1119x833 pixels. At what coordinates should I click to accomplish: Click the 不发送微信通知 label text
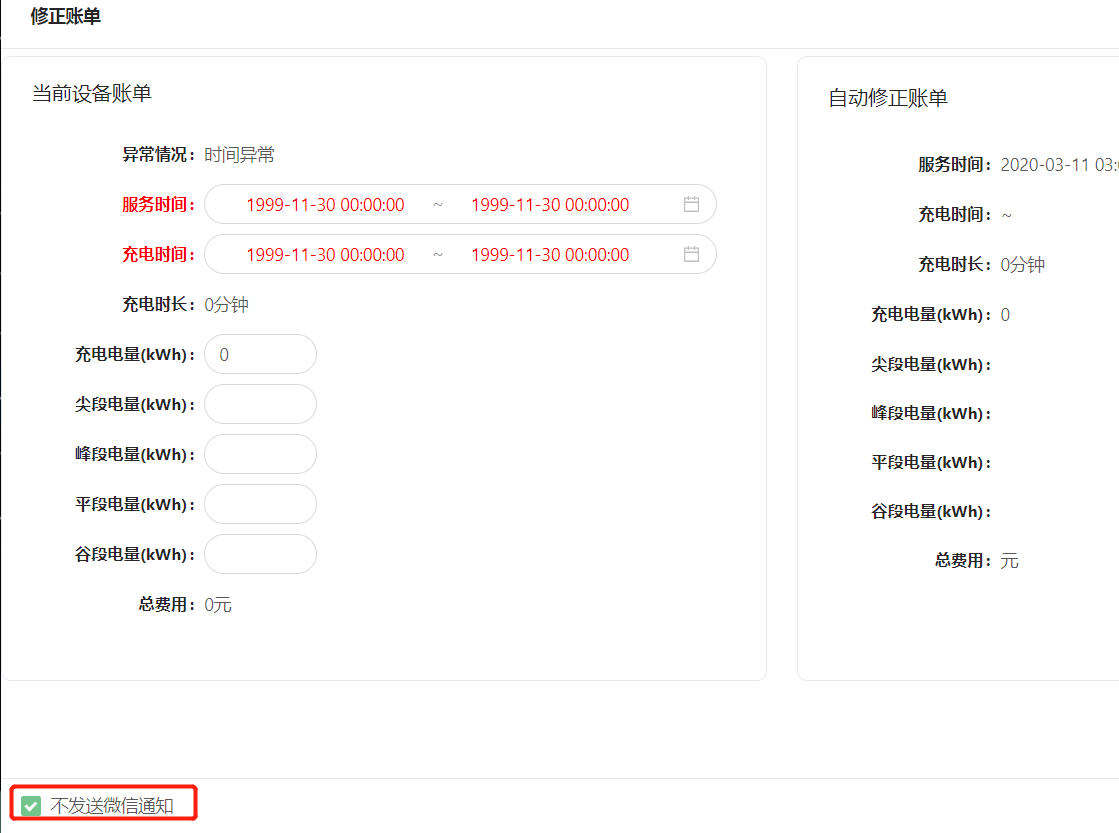click(112, 805)
